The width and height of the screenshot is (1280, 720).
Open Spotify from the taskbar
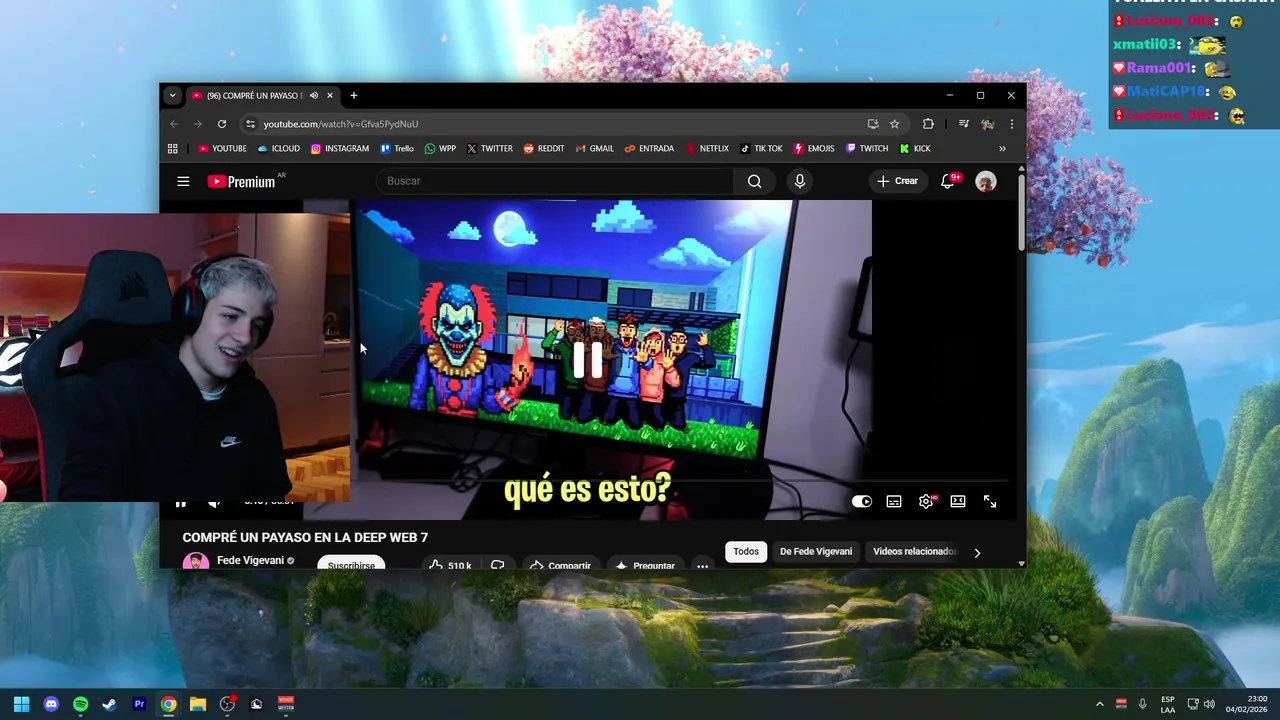point(80,704)
